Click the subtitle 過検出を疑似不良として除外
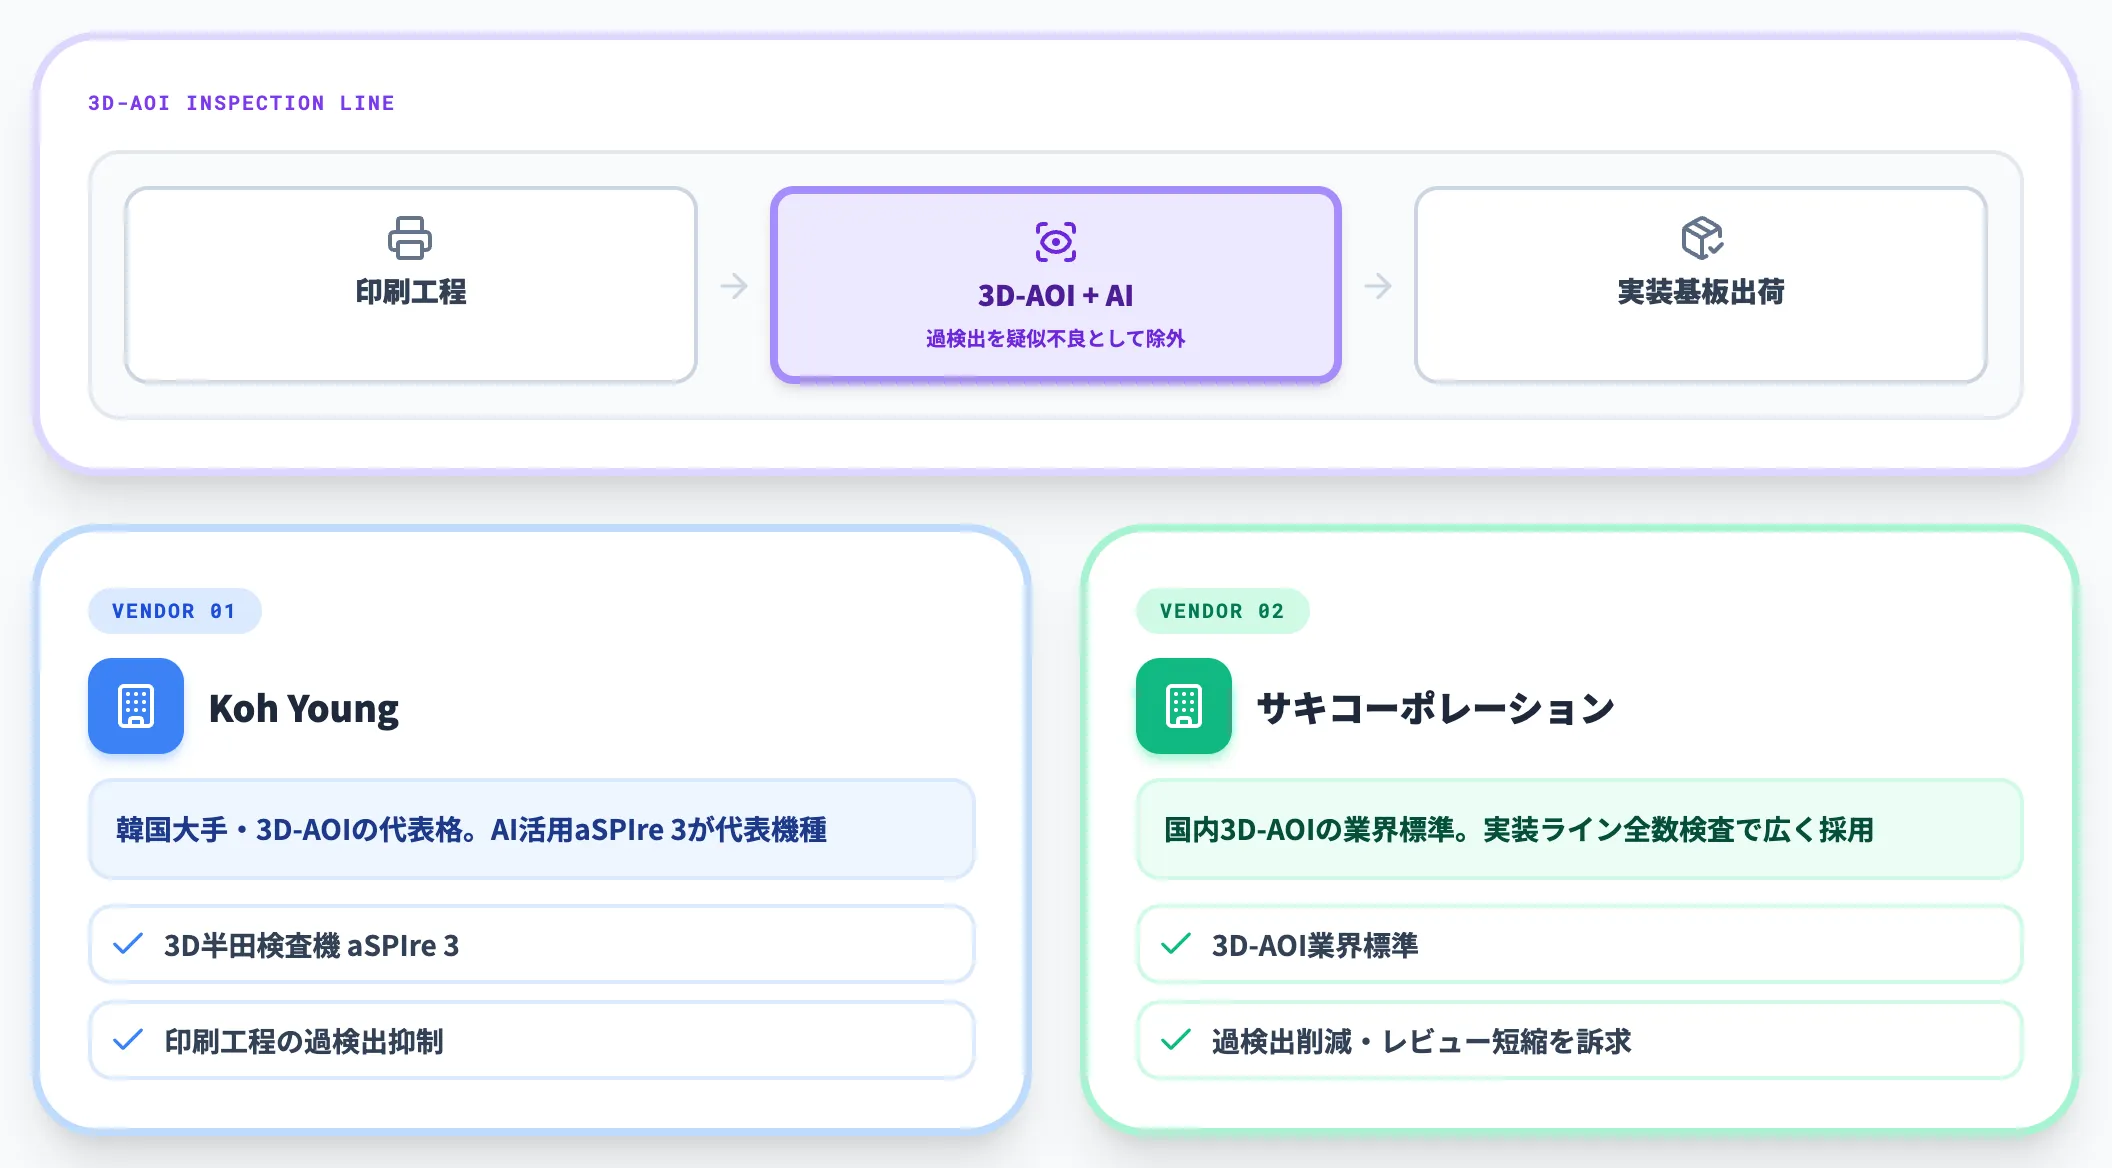Screen dimensions: 2112x1168 pyautogui.click(x=1056, y=339)
